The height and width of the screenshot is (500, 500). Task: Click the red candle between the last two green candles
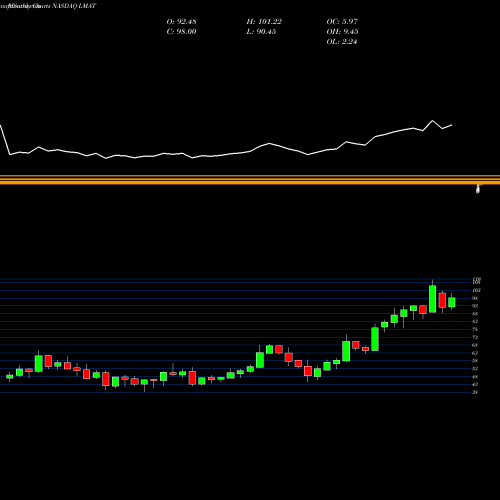click(x=442, y=300)
